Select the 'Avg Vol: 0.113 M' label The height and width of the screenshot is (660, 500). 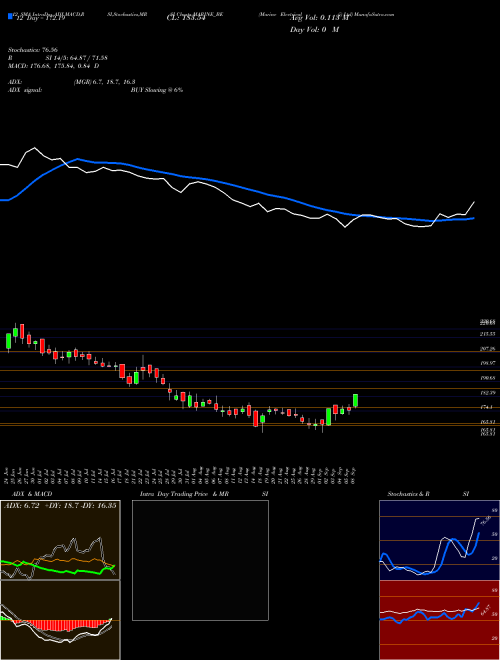(320, 17)
